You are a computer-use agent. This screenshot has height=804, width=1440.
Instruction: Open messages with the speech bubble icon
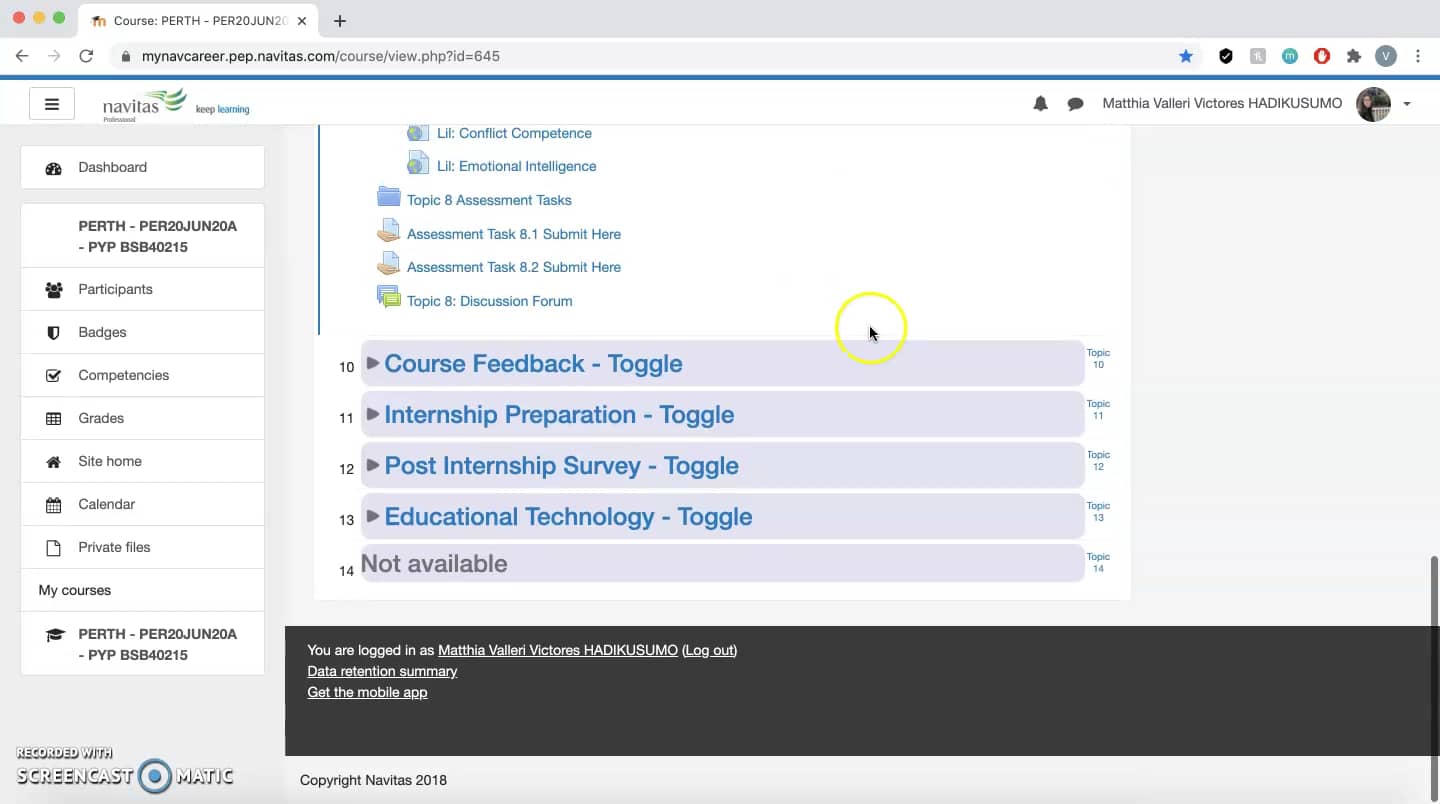(1075, 103)
